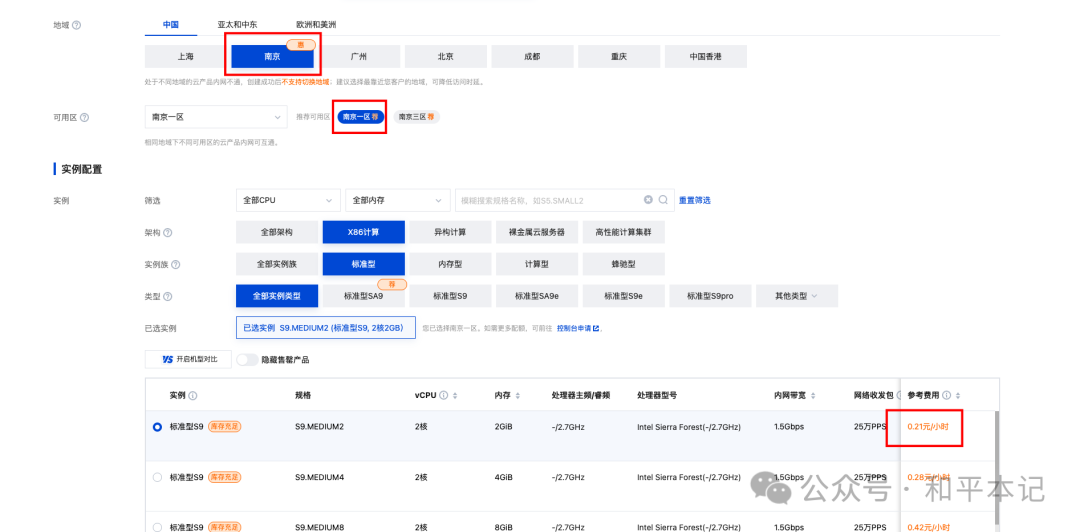1080x532 pixels.
Task: Select the 成都 region
Action: [x=532, y=57]
